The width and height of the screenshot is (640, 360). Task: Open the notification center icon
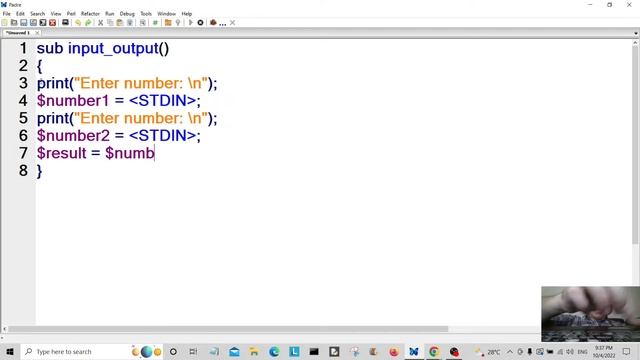627,351
